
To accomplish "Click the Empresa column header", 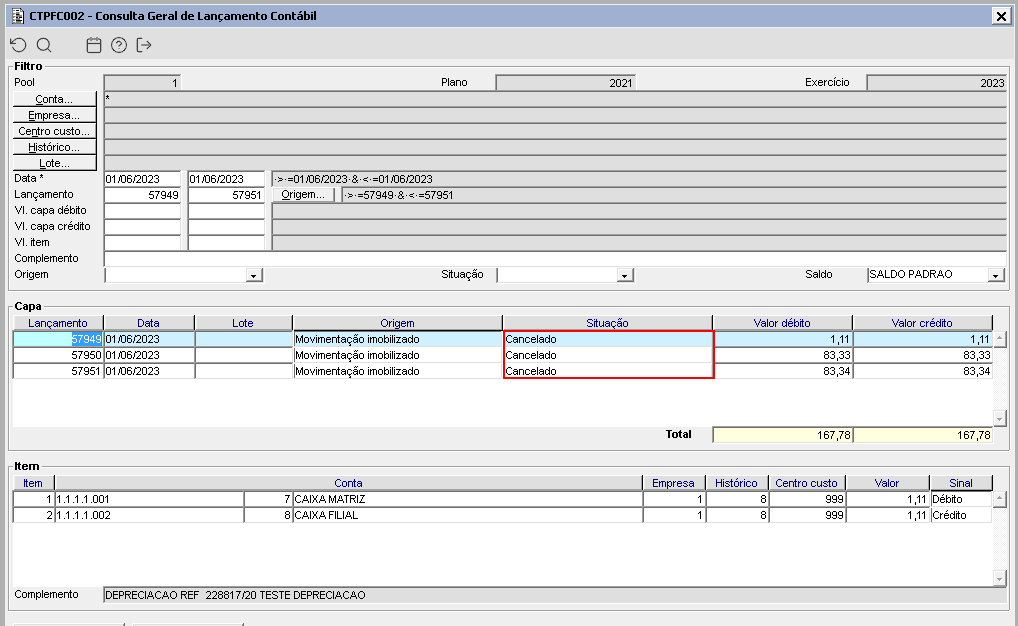I will coord(673,482).
